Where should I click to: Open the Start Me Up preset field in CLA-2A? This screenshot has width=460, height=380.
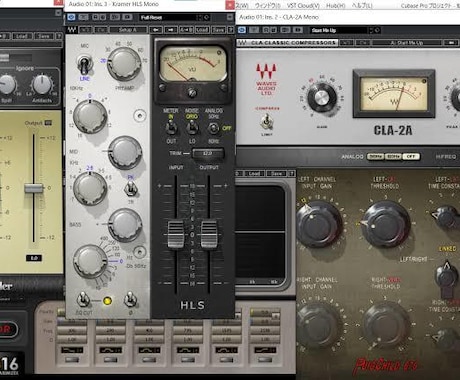(340, 30)
